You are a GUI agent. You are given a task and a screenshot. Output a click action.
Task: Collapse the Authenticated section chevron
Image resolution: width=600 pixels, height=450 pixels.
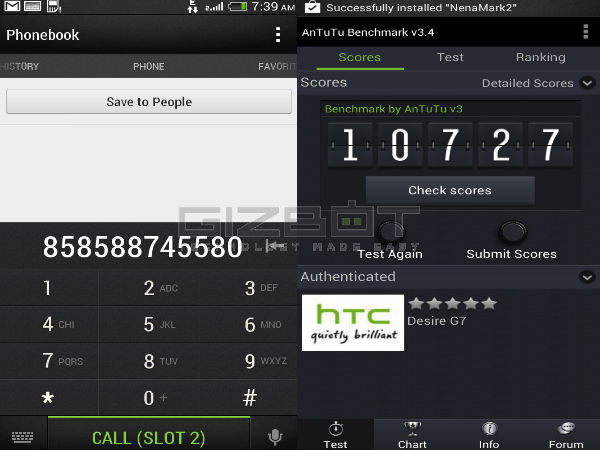pos(587,277)
